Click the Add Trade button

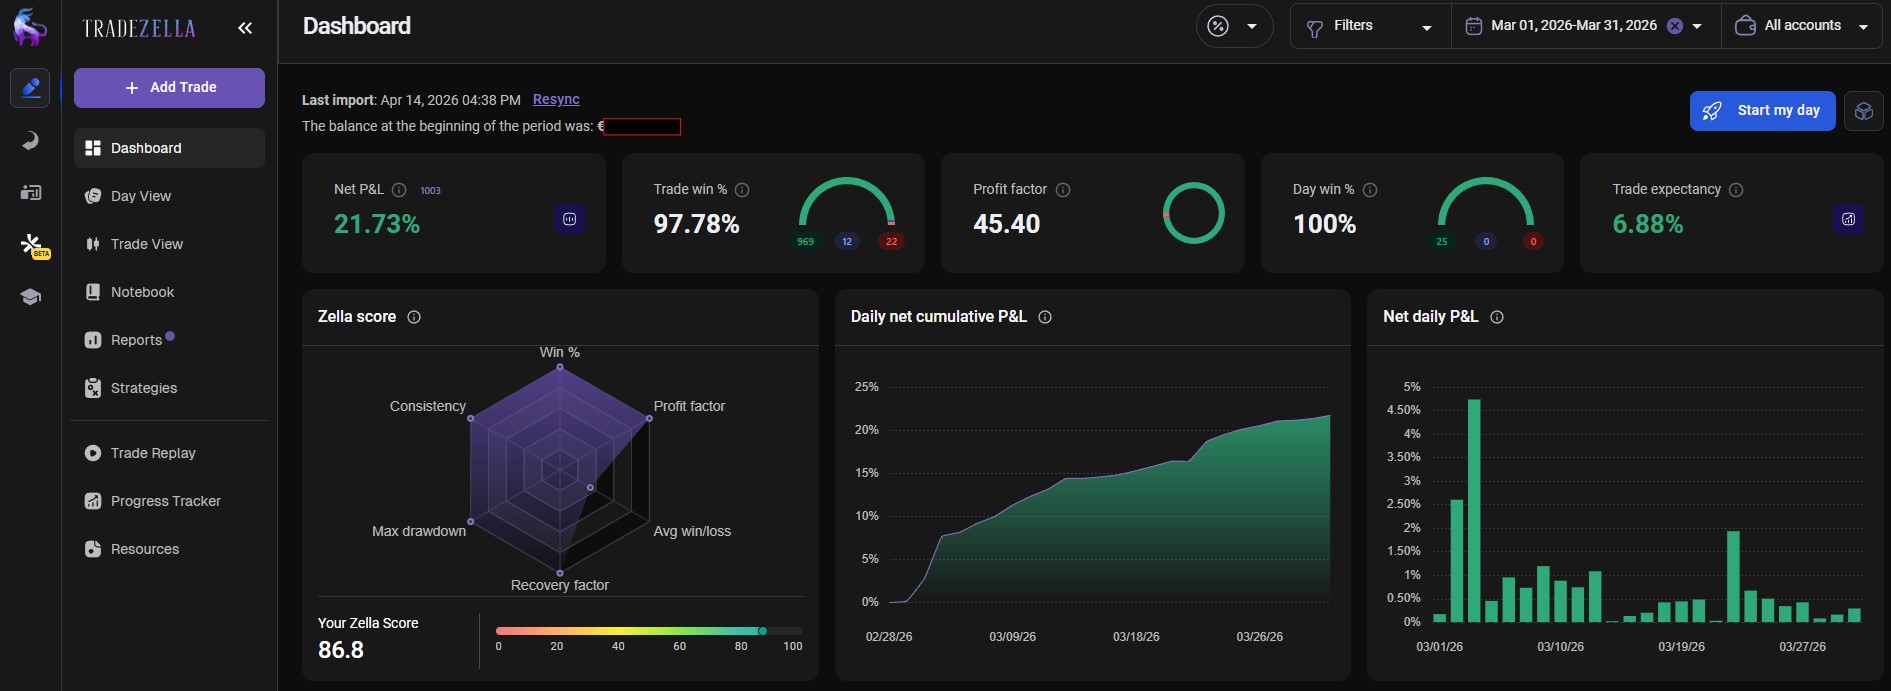pos(169,88)
